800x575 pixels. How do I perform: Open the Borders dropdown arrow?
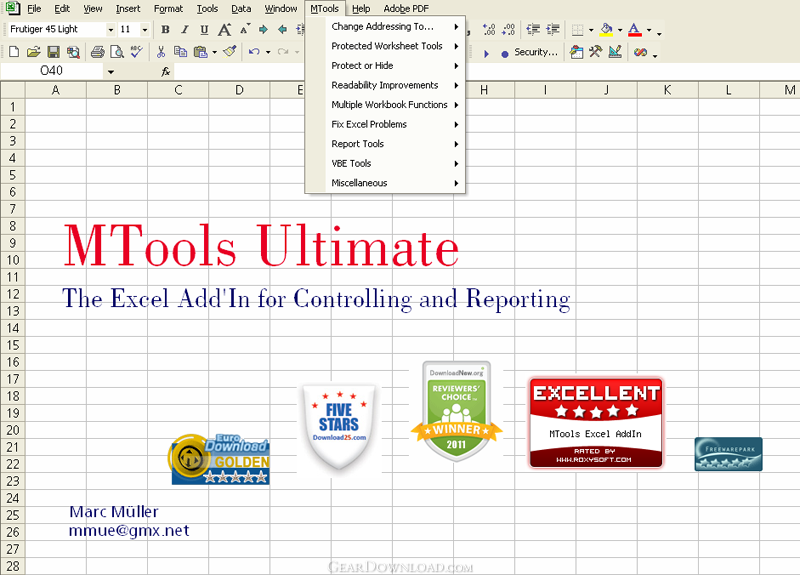tap(591, 30)
